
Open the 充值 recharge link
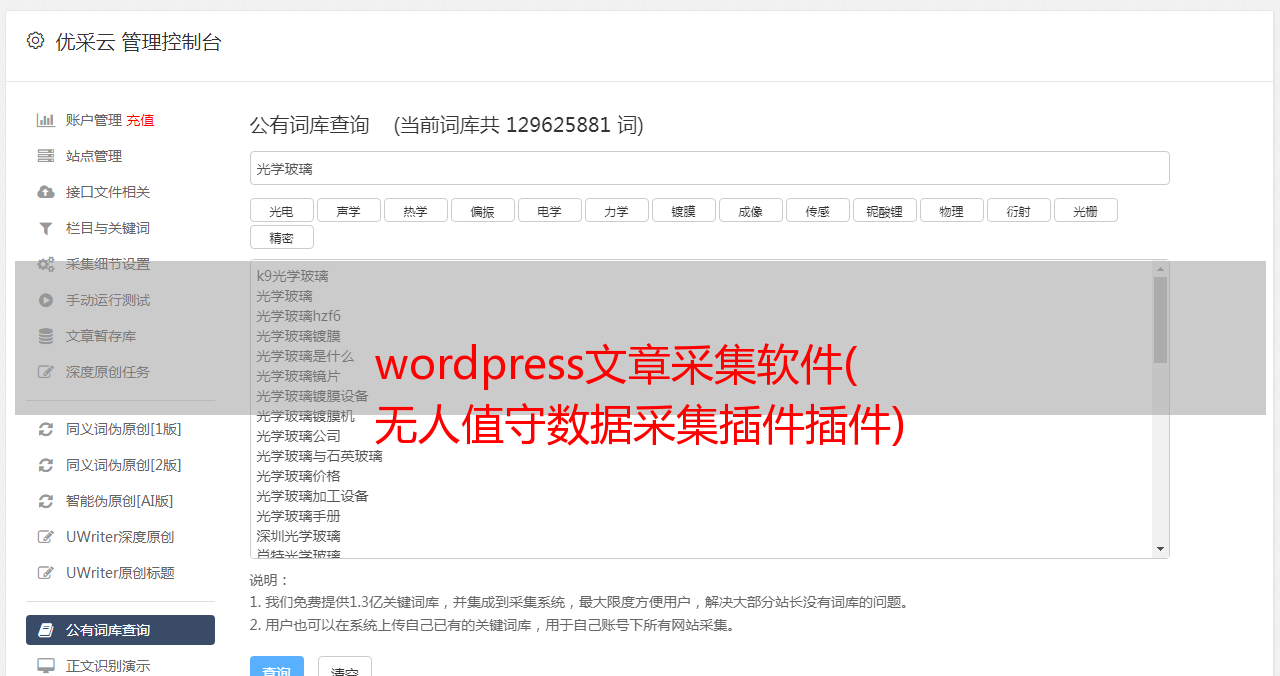click(x=140, y=120)
